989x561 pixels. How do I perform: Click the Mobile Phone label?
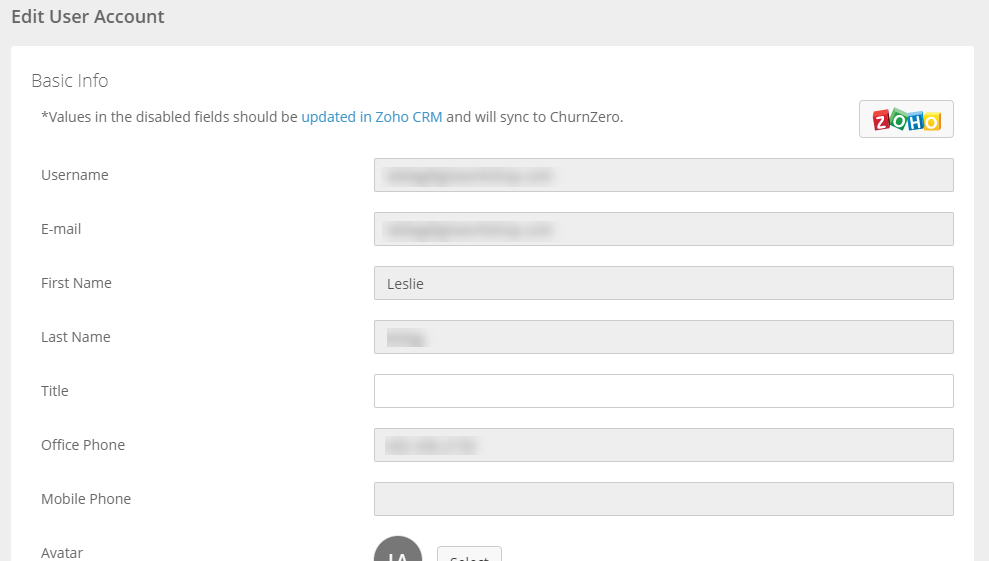point(86,499)
